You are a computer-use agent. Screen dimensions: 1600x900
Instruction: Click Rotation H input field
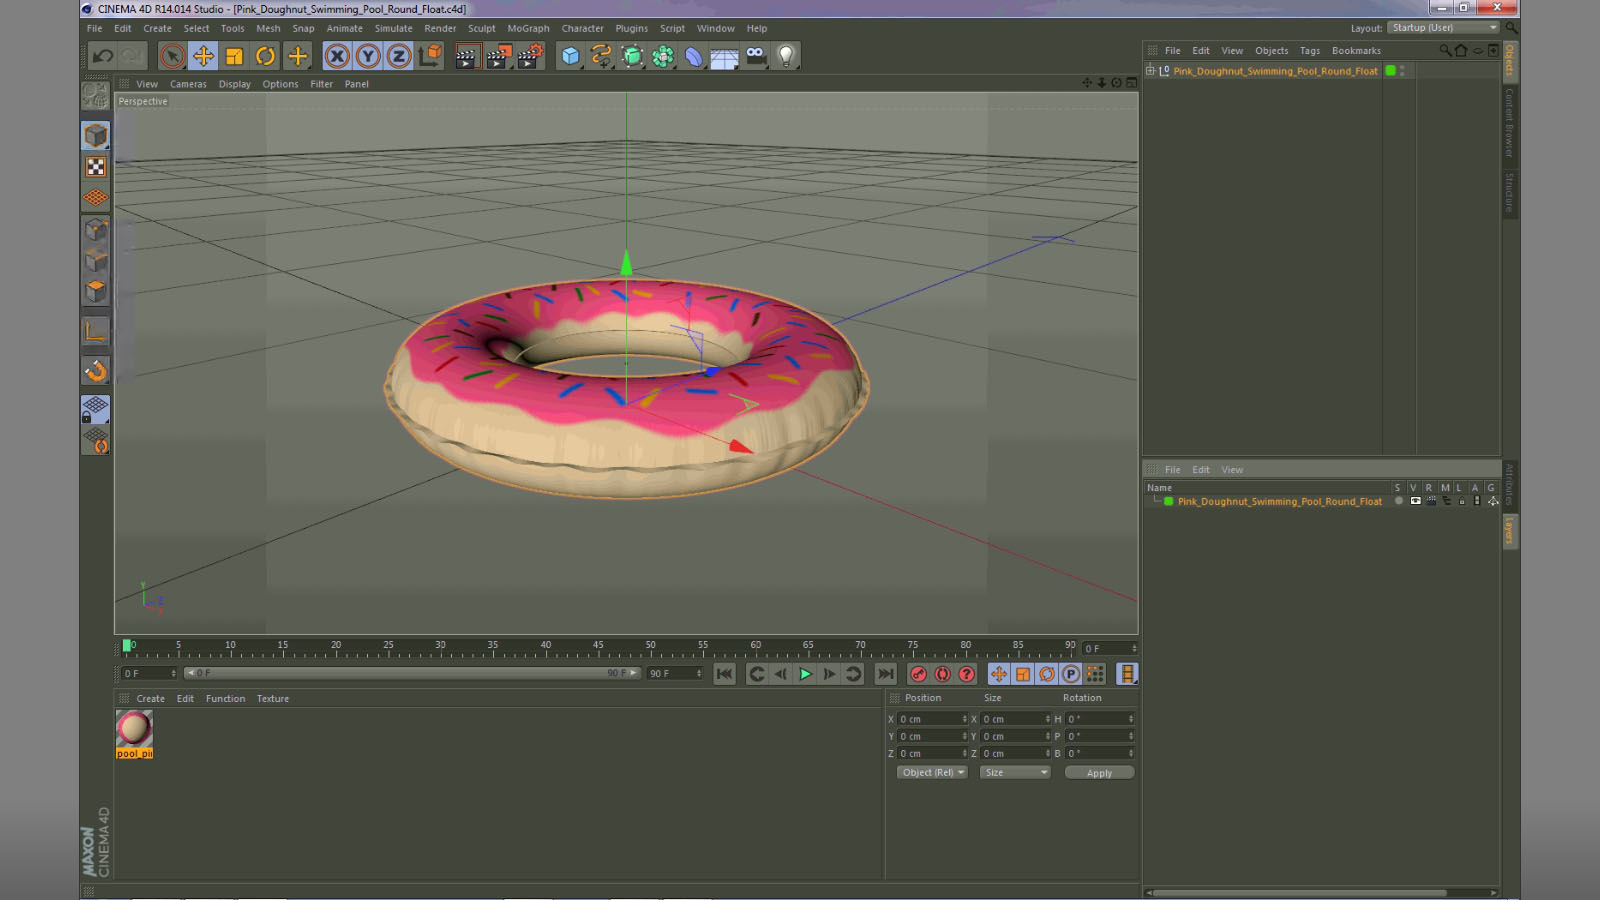1097,719
